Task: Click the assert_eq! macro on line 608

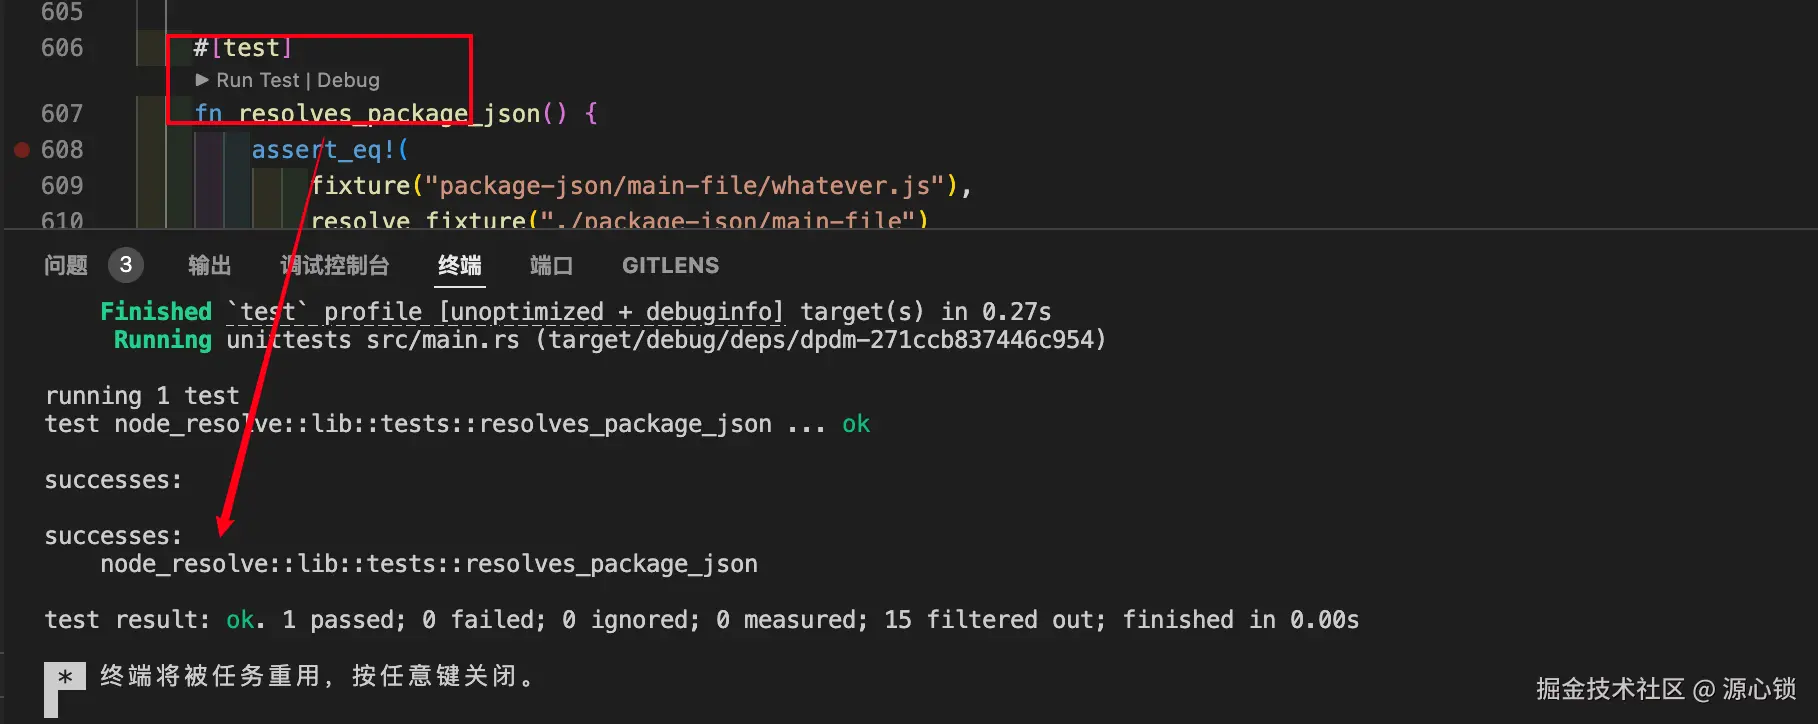Action: click(x=325, y=150)
